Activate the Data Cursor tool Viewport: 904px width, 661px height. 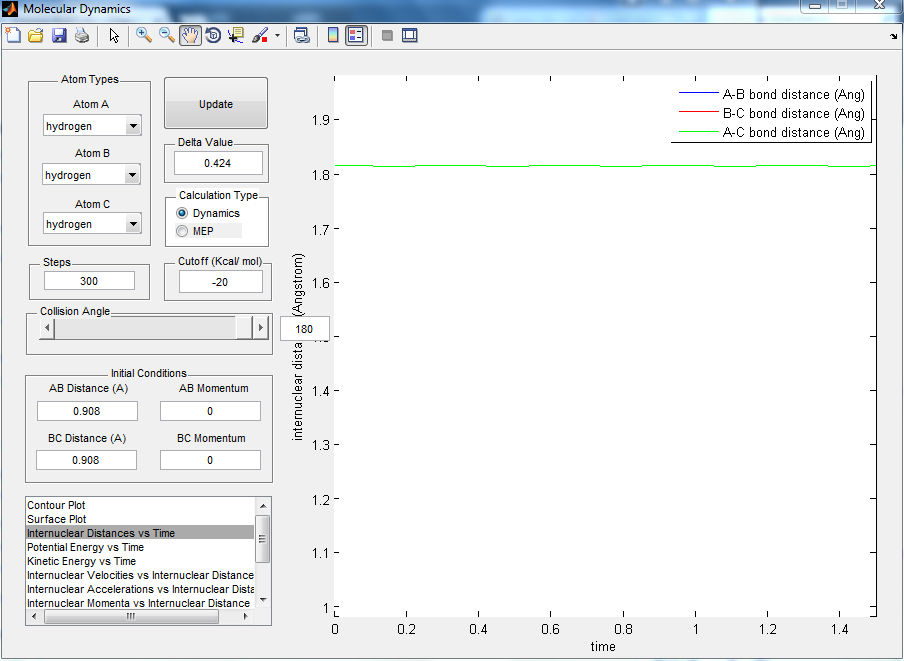click(x=236, y=36)
